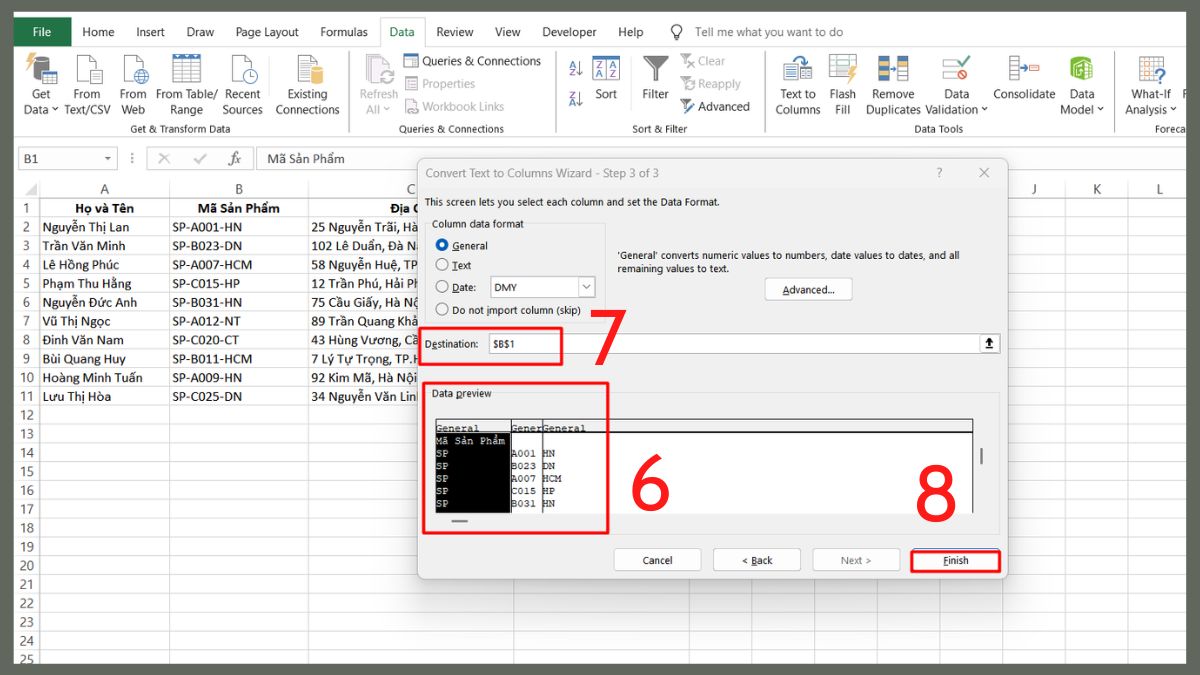
Task: Click the Finish button
Action: pyautogui.click(x=955, y=560)
